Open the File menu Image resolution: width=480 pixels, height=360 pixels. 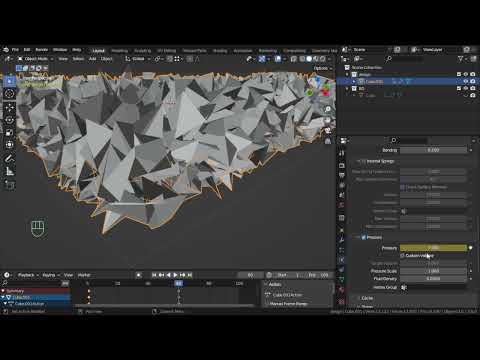[15, 50]
